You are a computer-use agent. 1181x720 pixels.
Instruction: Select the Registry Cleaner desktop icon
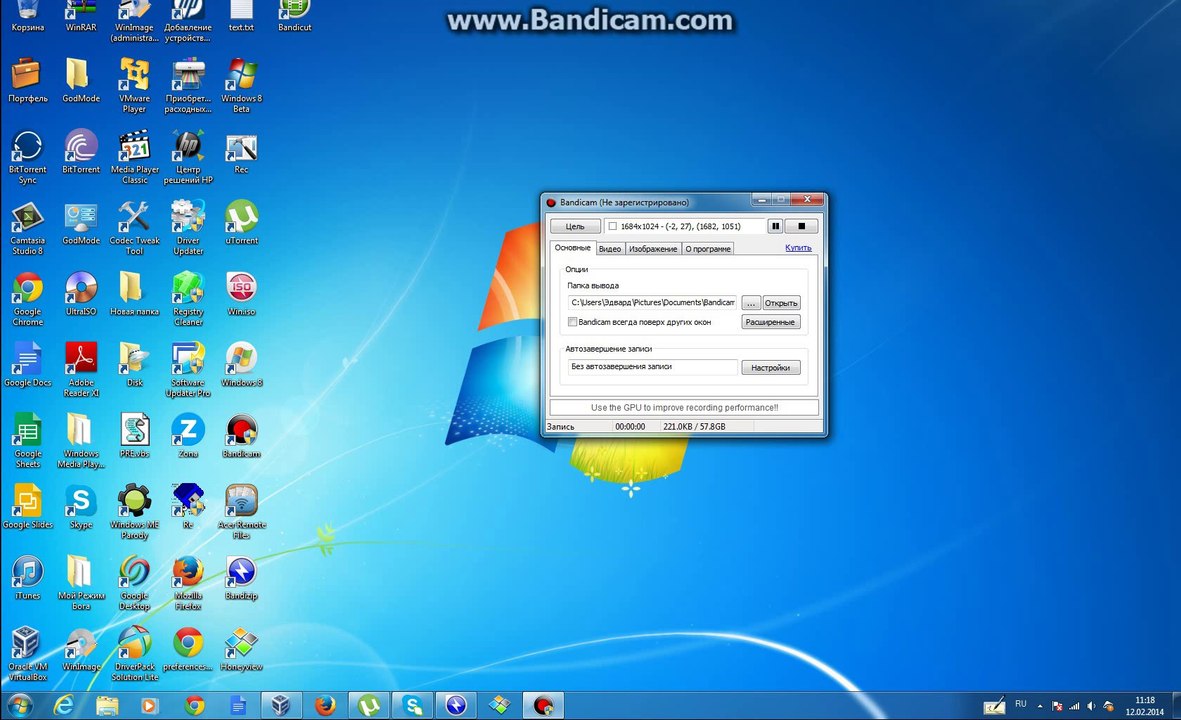click(188, 298)
